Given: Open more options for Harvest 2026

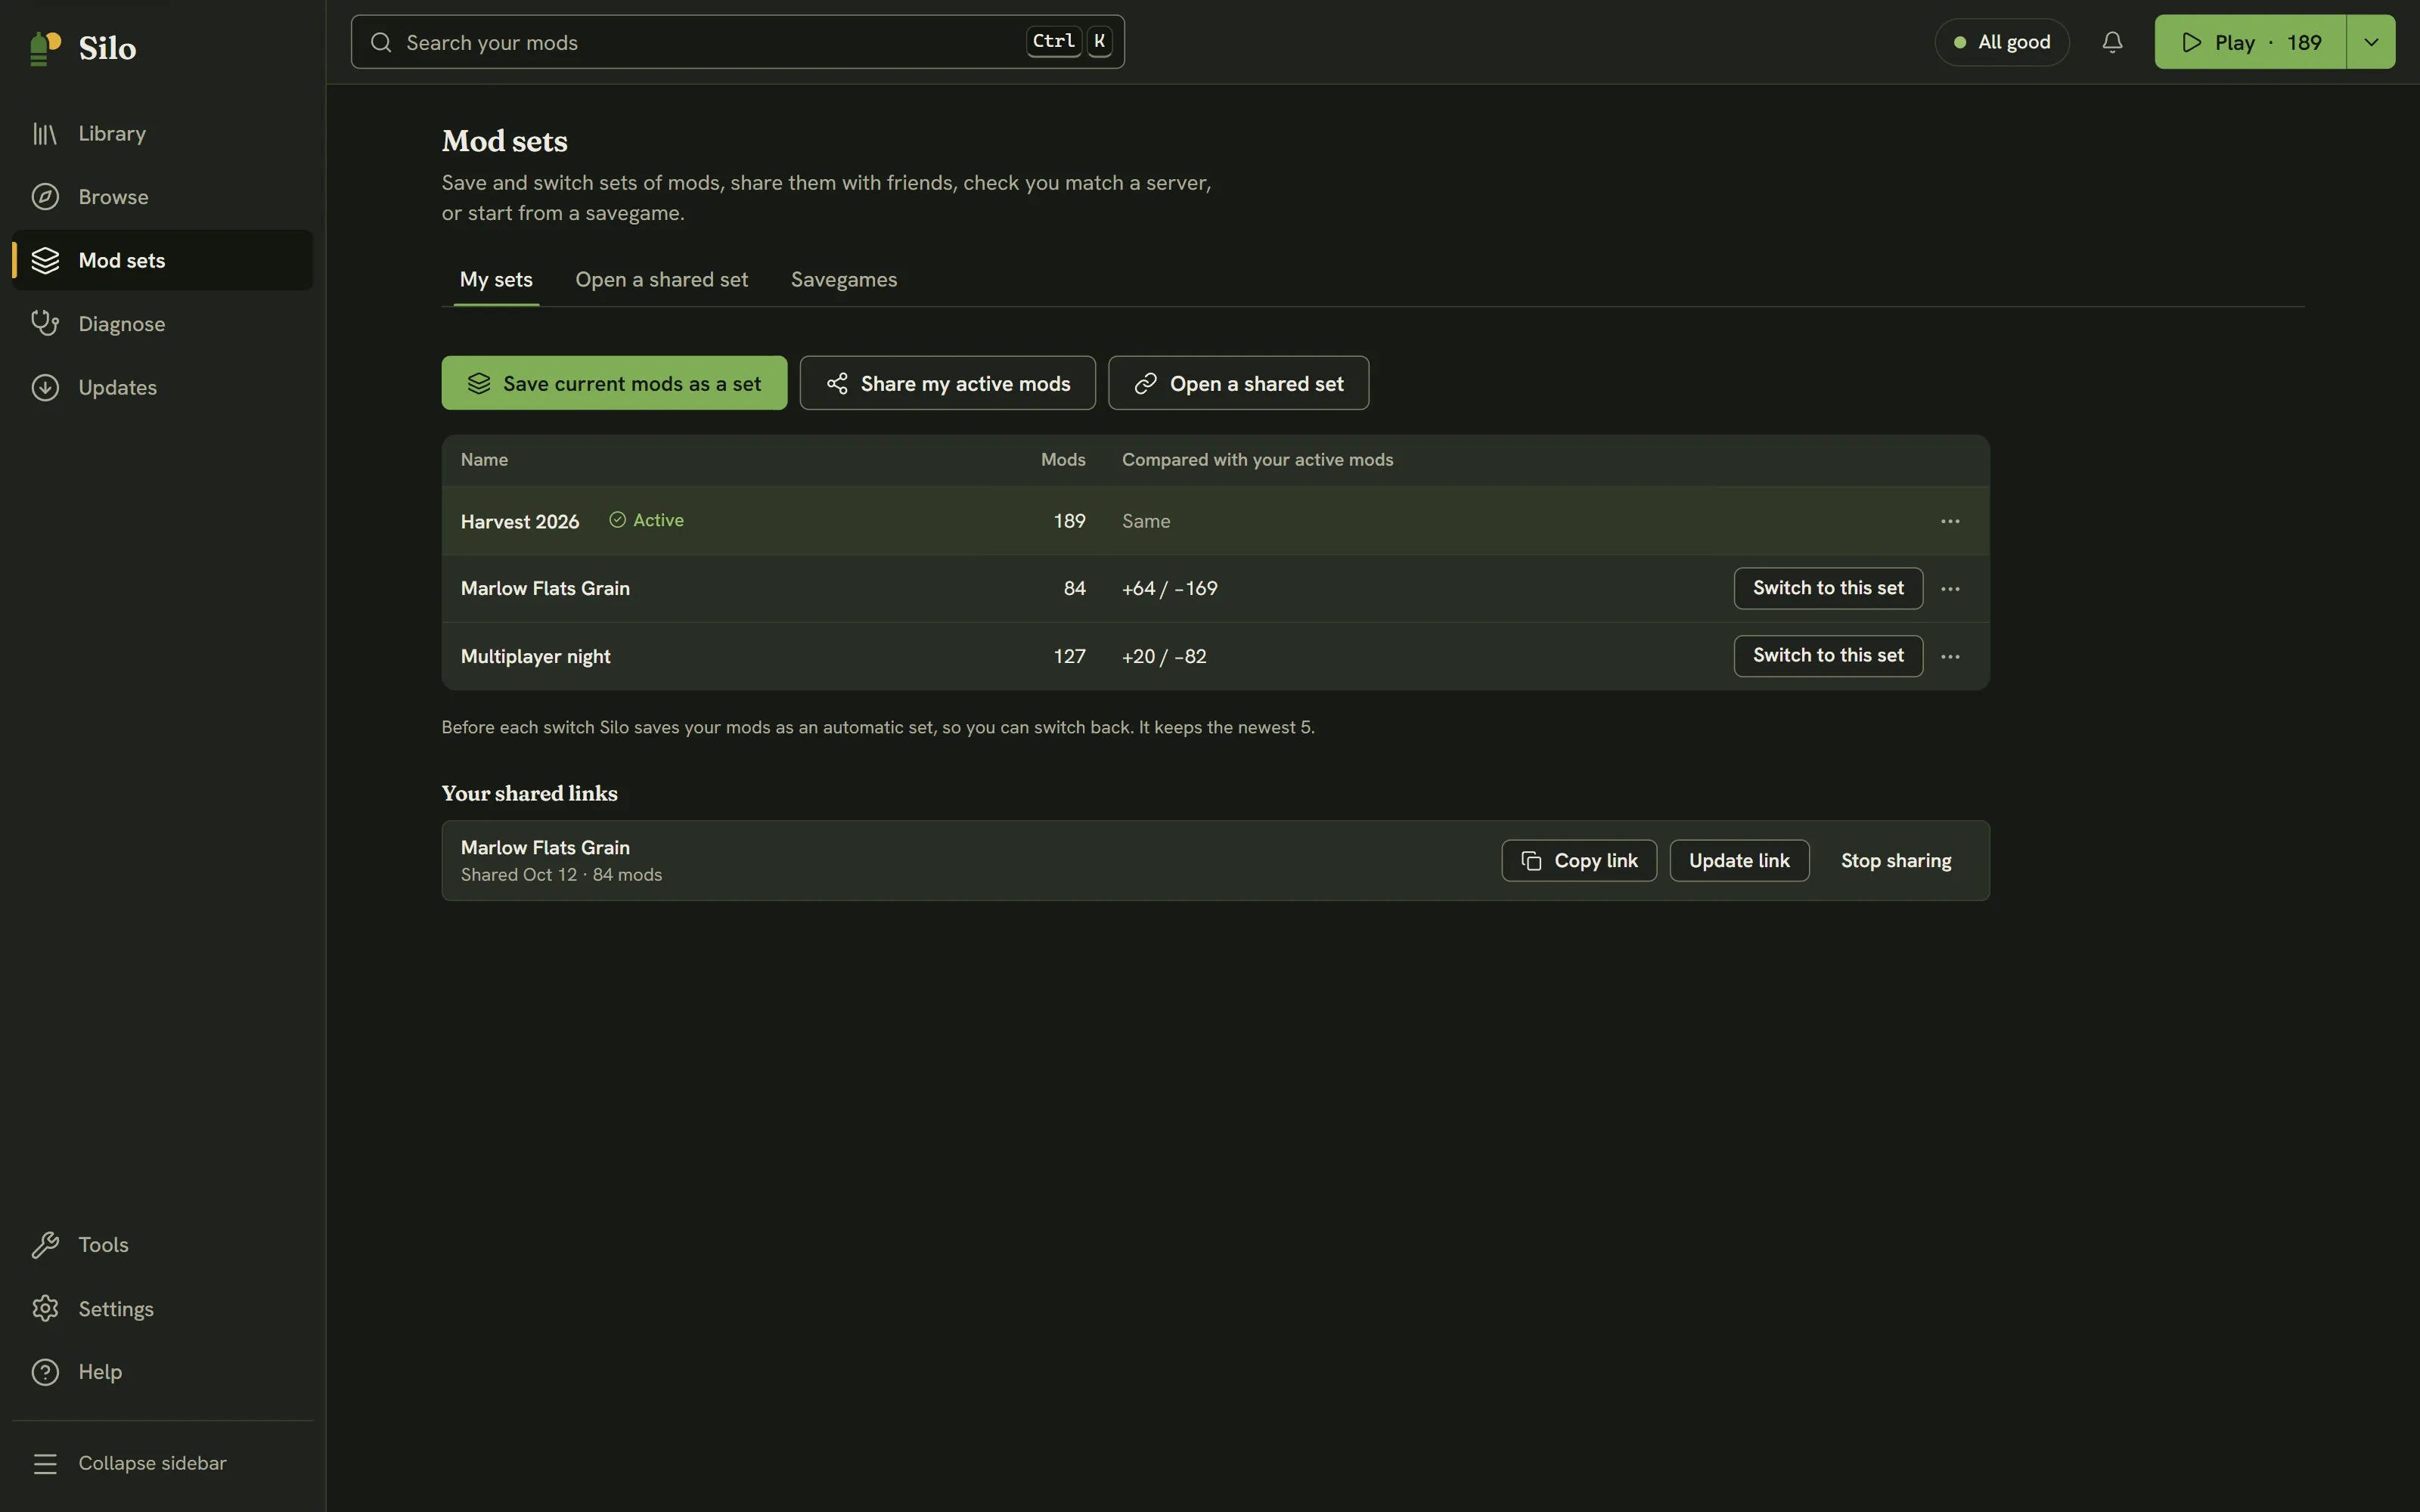Looking at the screenshot, I should (1950, 521).
